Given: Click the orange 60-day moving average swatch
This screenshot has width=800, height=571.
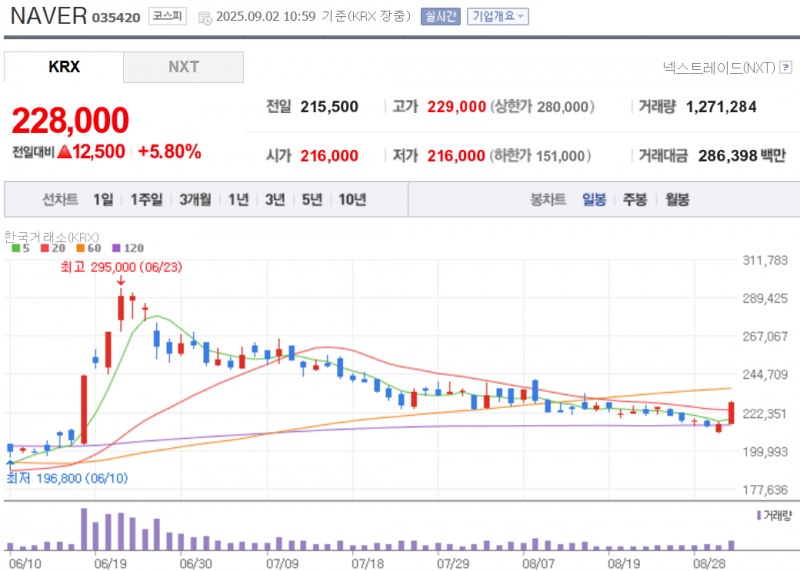Looking at the screenshot, I should pyautogui.click(x=80, y=249).
